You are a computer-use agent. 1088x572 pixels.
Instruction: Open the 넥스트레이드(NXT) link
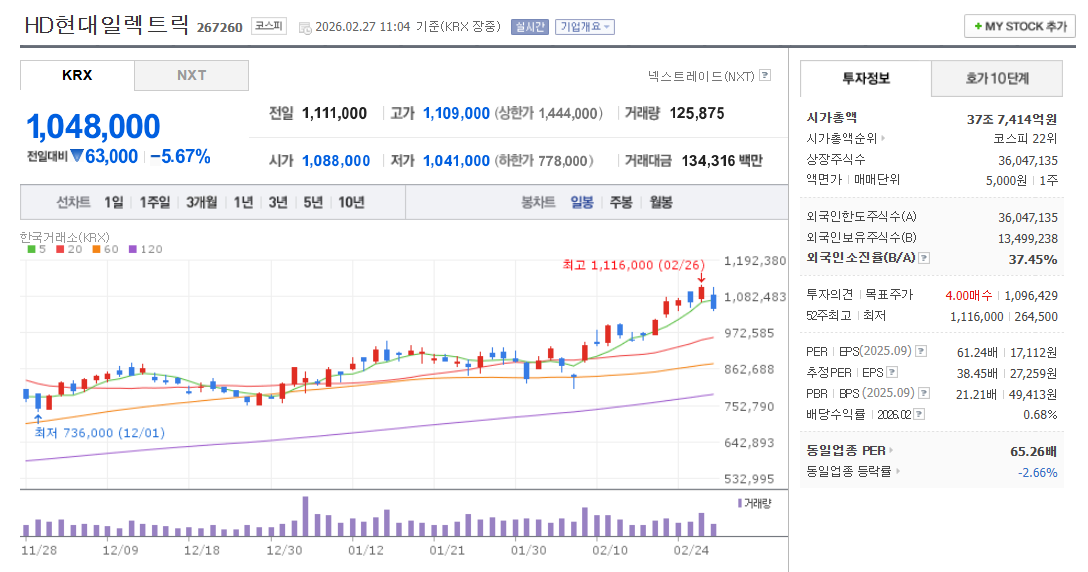[x=701, y=76]
